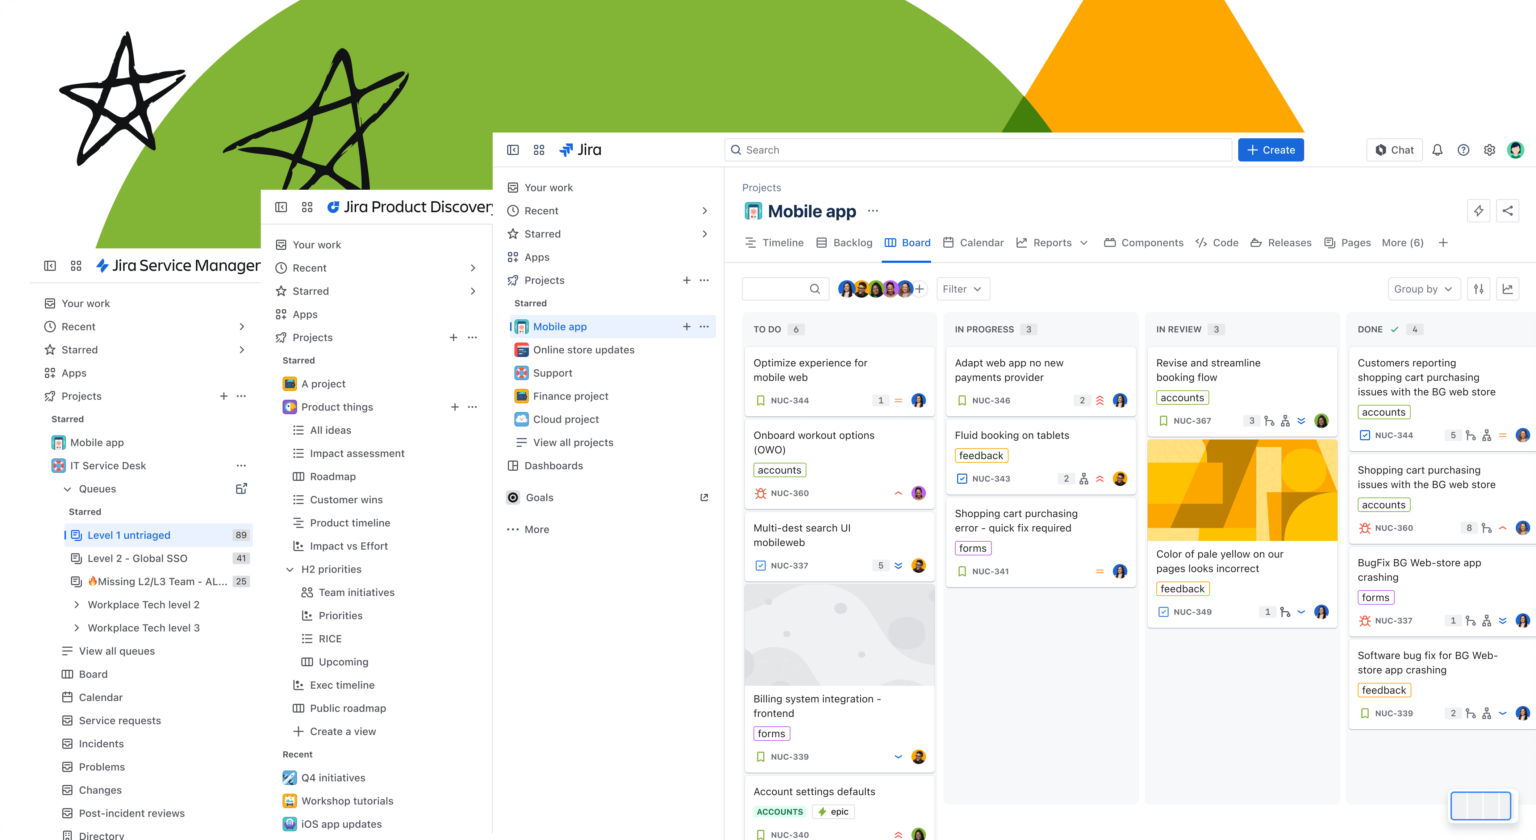Open the Filter dropdown on the board

click(962, 288)
